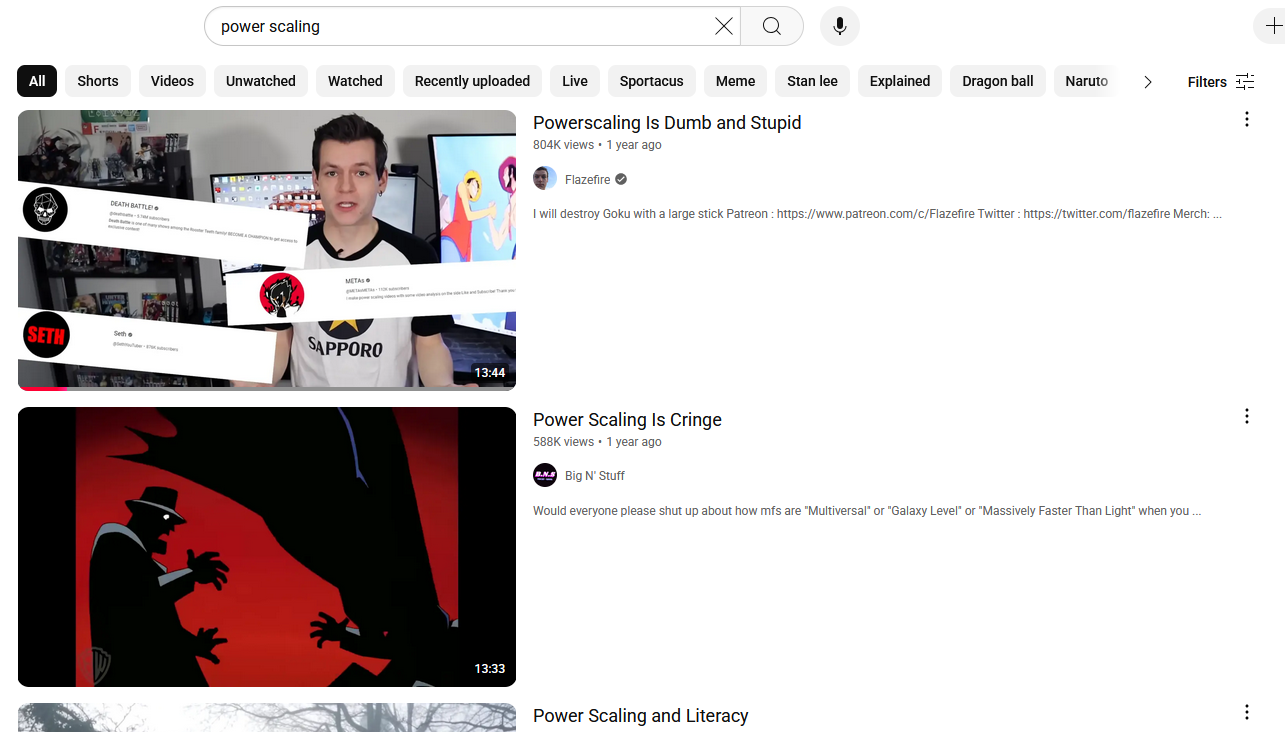Select the Videos filter chip

(x=172, y=81)
